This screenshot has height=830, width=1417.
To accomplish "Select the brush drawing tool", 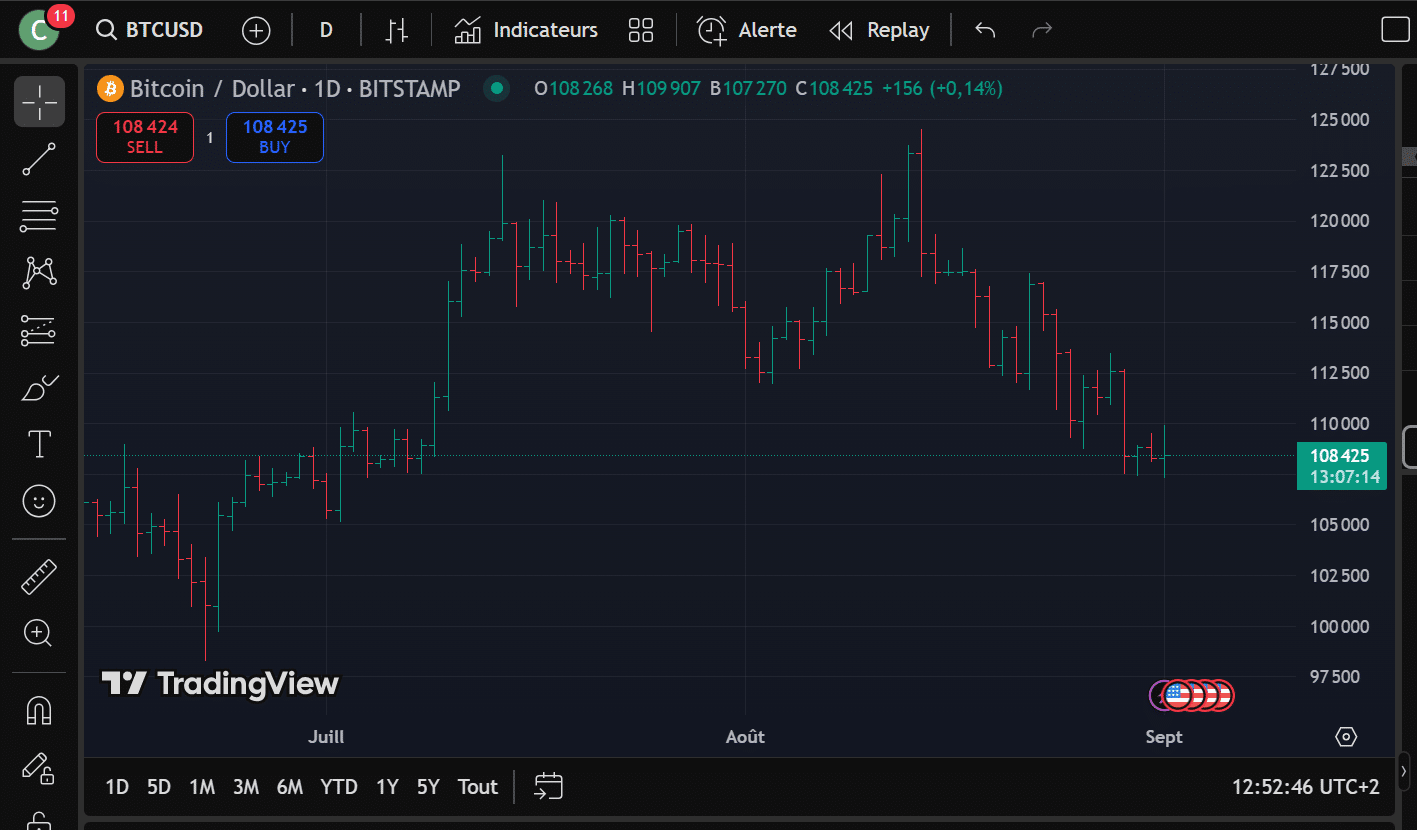I will point(39,387).
